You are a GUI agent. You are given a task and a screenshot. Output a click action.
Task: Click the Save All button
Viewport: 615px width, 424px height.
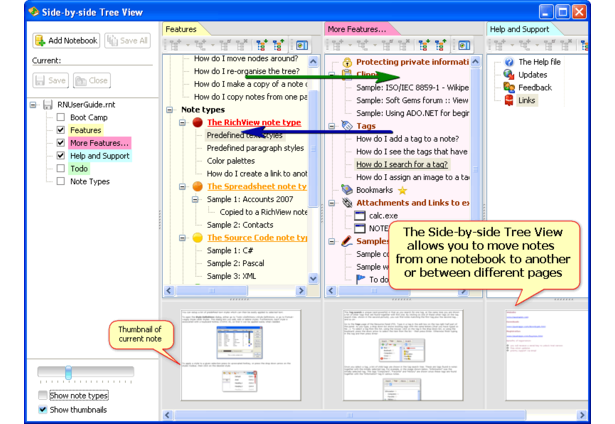coord(127,40)
